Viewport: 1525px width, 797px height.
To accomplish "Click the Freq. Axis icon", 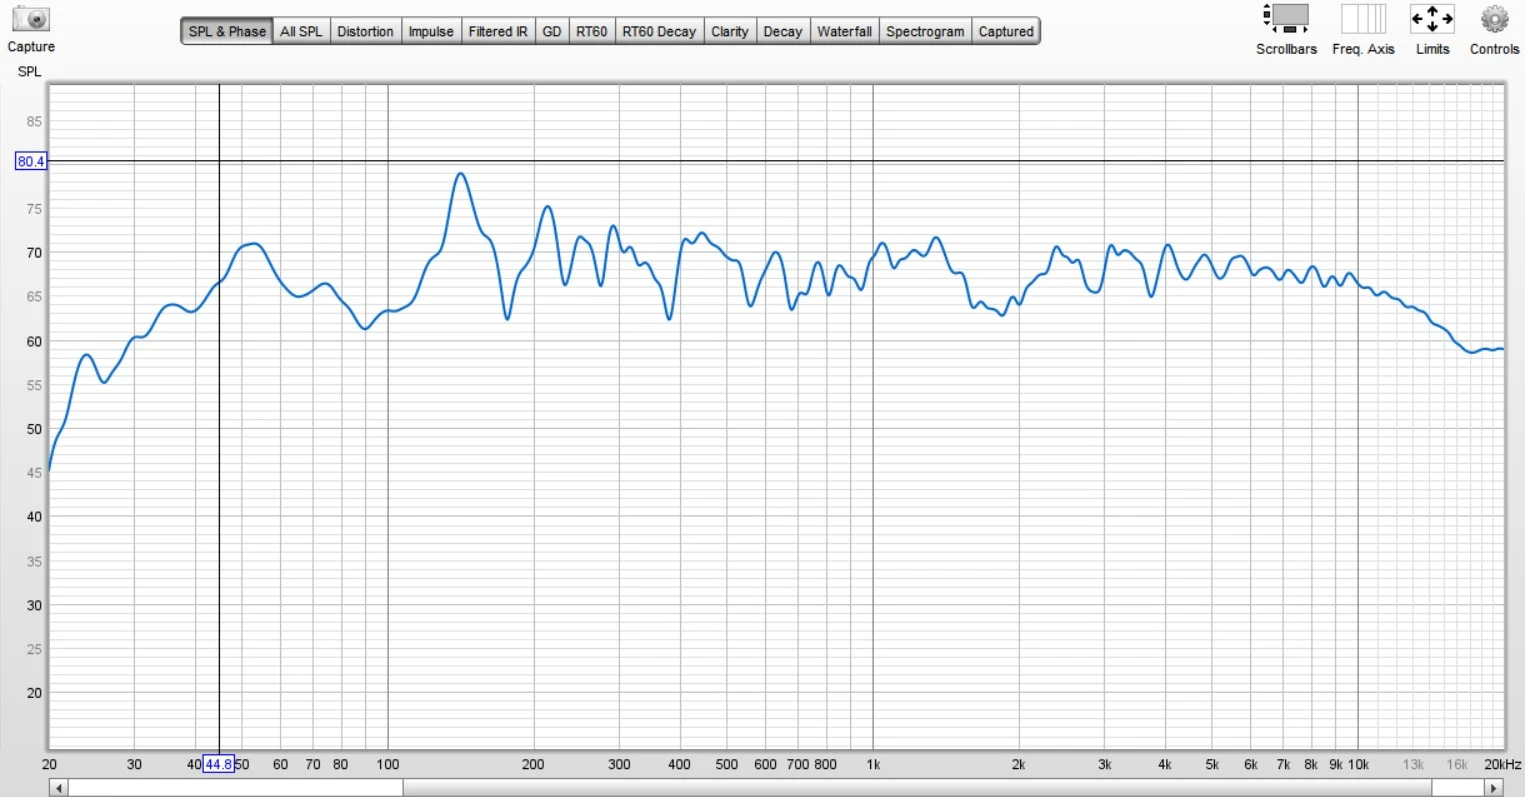I will [1363, 19].
